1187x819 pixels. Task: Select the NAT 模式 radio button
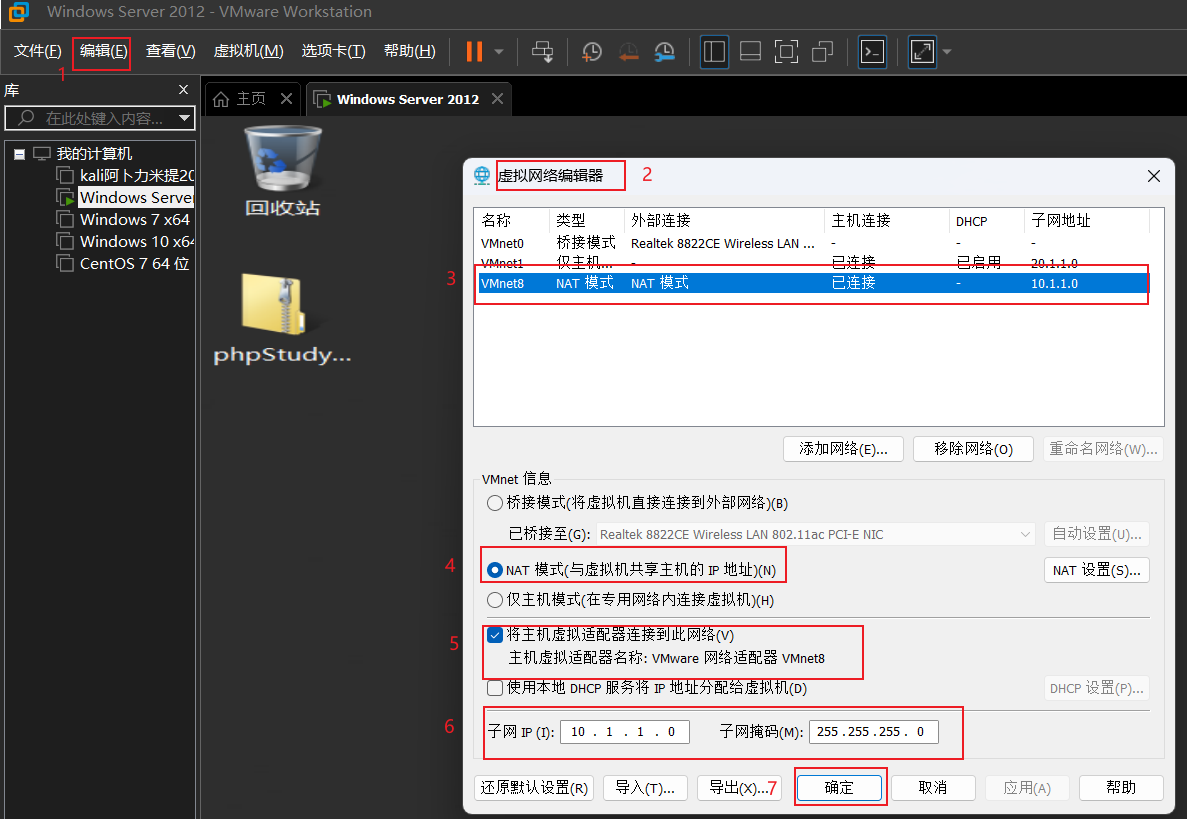[x=494, y=569]
